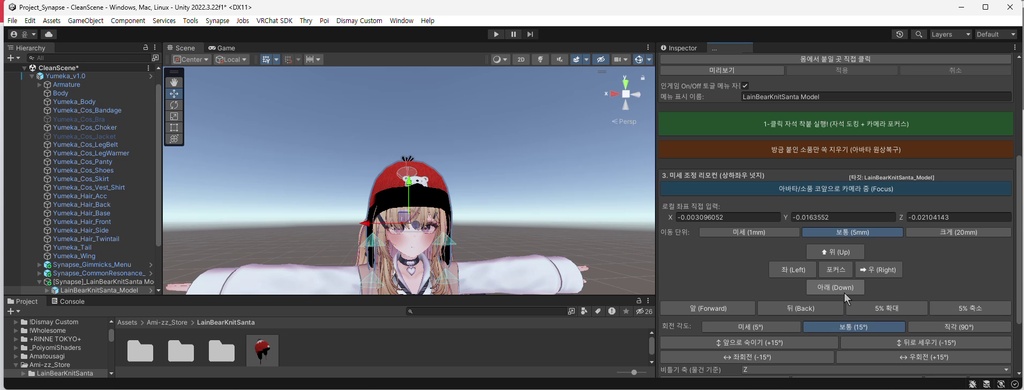The width and height of the screenshot is (1024, 390).
Task: Select the Rotate tool
Action: (174, 105)
